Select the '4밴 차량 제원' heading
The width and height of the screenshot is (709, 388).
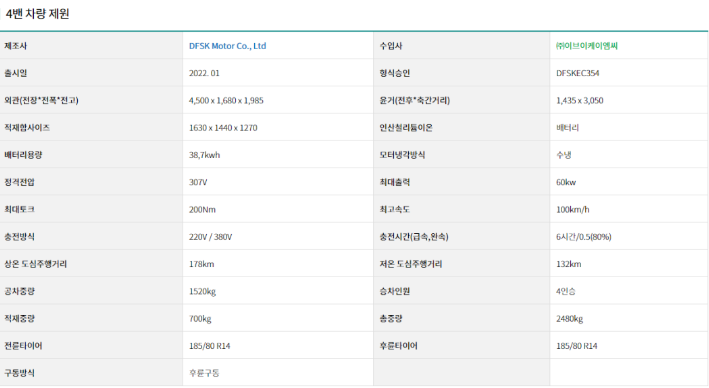tap(38, 14)
